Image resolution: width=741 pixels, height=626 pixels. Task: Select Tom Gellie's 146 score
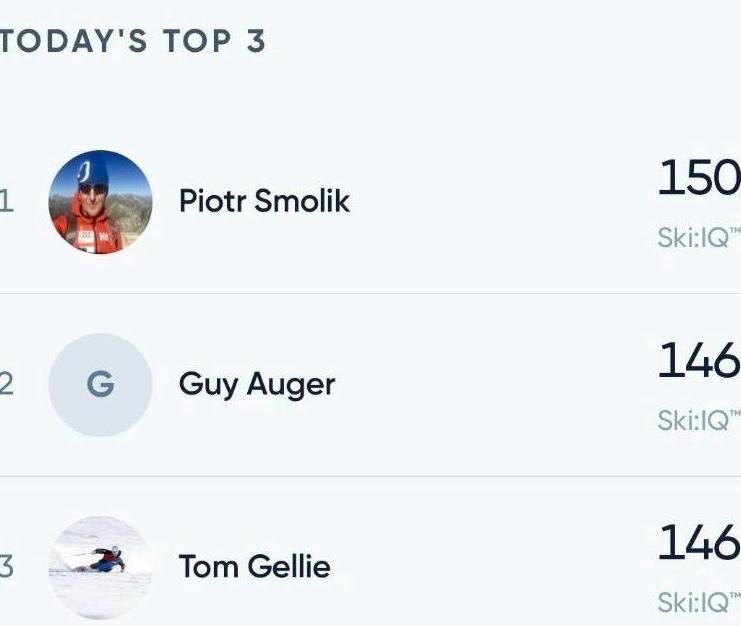coord(699,542)
